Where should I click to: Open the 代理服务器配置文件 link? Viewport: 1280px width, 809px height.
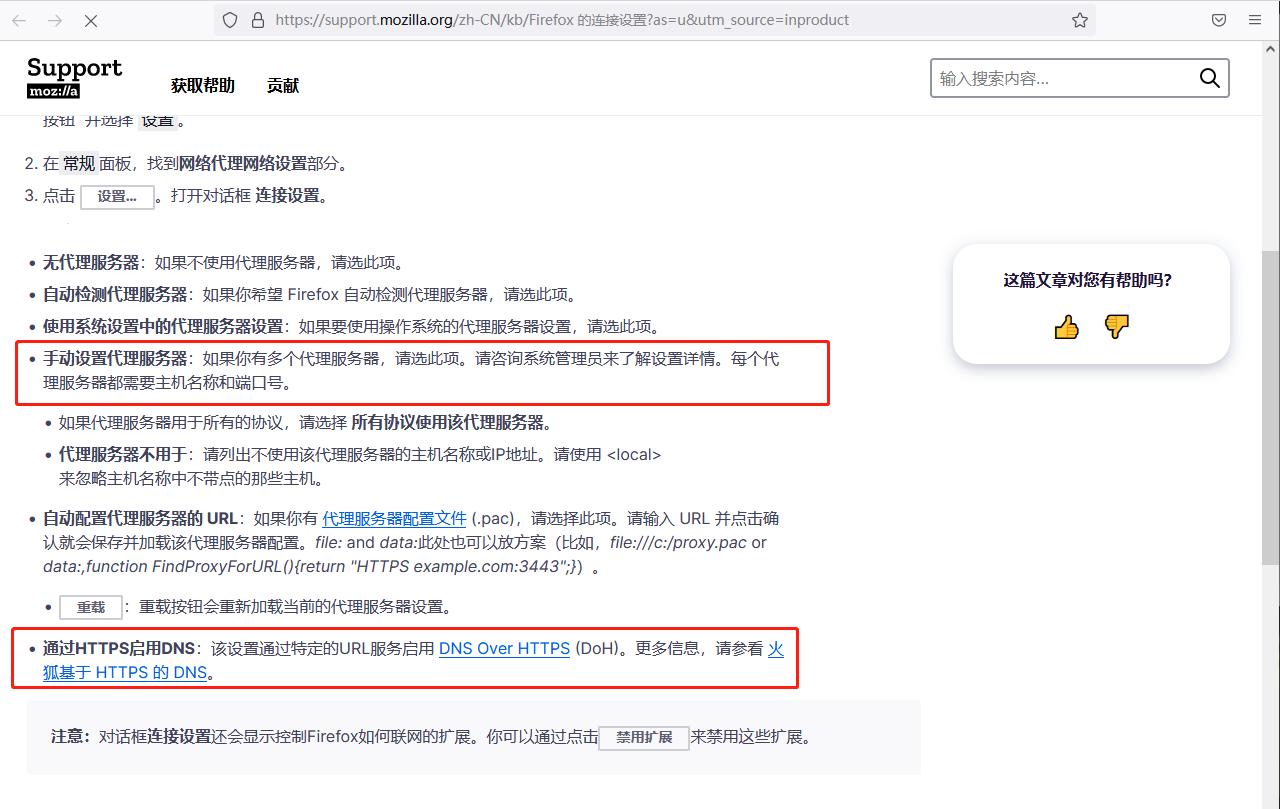(x=394, y=518)
